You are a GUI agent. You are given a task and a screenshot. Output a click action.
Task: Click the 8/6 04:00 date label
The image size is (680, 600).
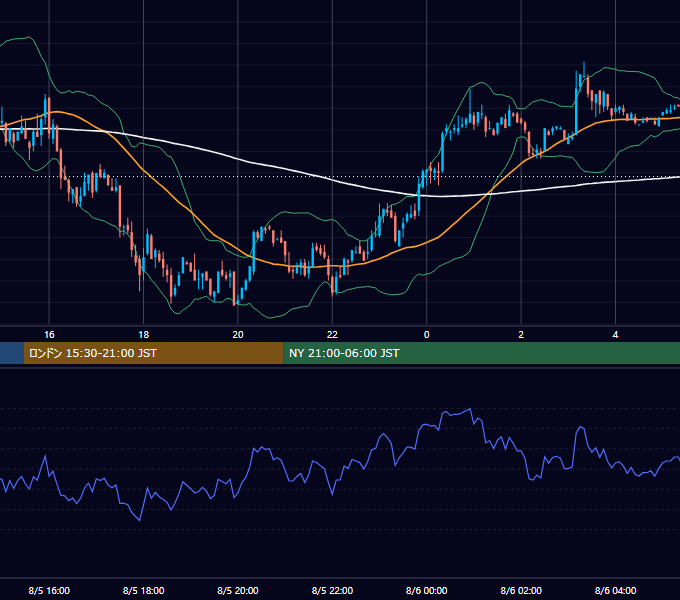point(615,590)
